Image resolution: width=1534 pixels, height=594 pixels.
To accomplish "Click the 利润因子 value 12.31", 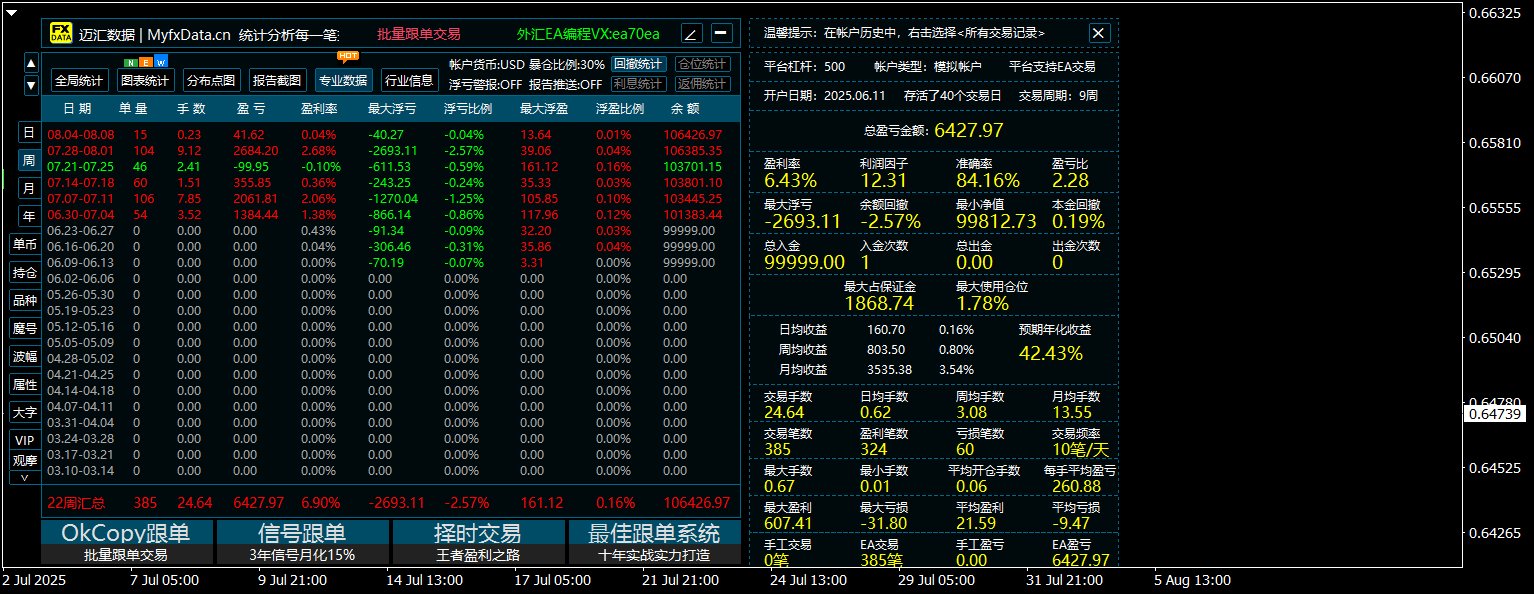I will coord(884,180).
